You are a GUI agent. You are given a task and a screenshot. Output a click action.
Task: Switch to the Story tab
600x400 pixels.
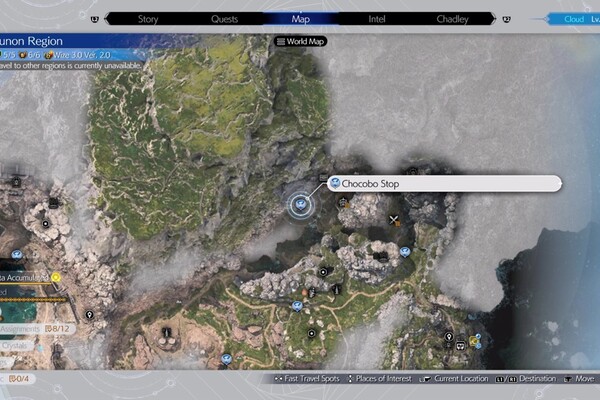[x=148, y=19]
